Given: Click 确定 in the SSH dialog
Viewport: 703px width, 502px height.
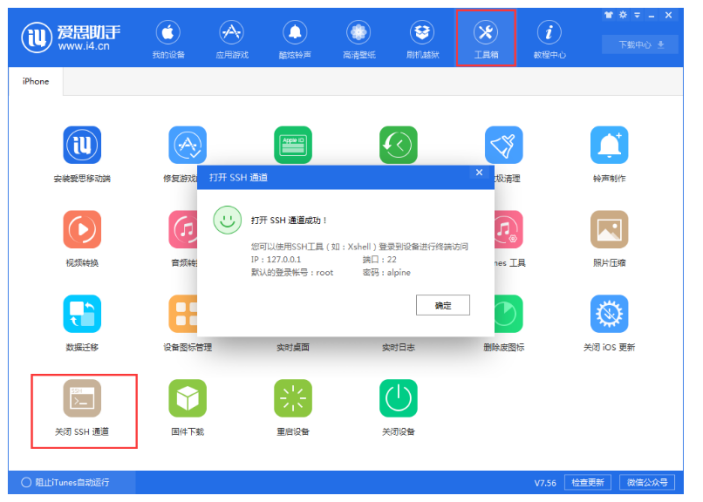Looking at the screenshot, I should (443, 305).
